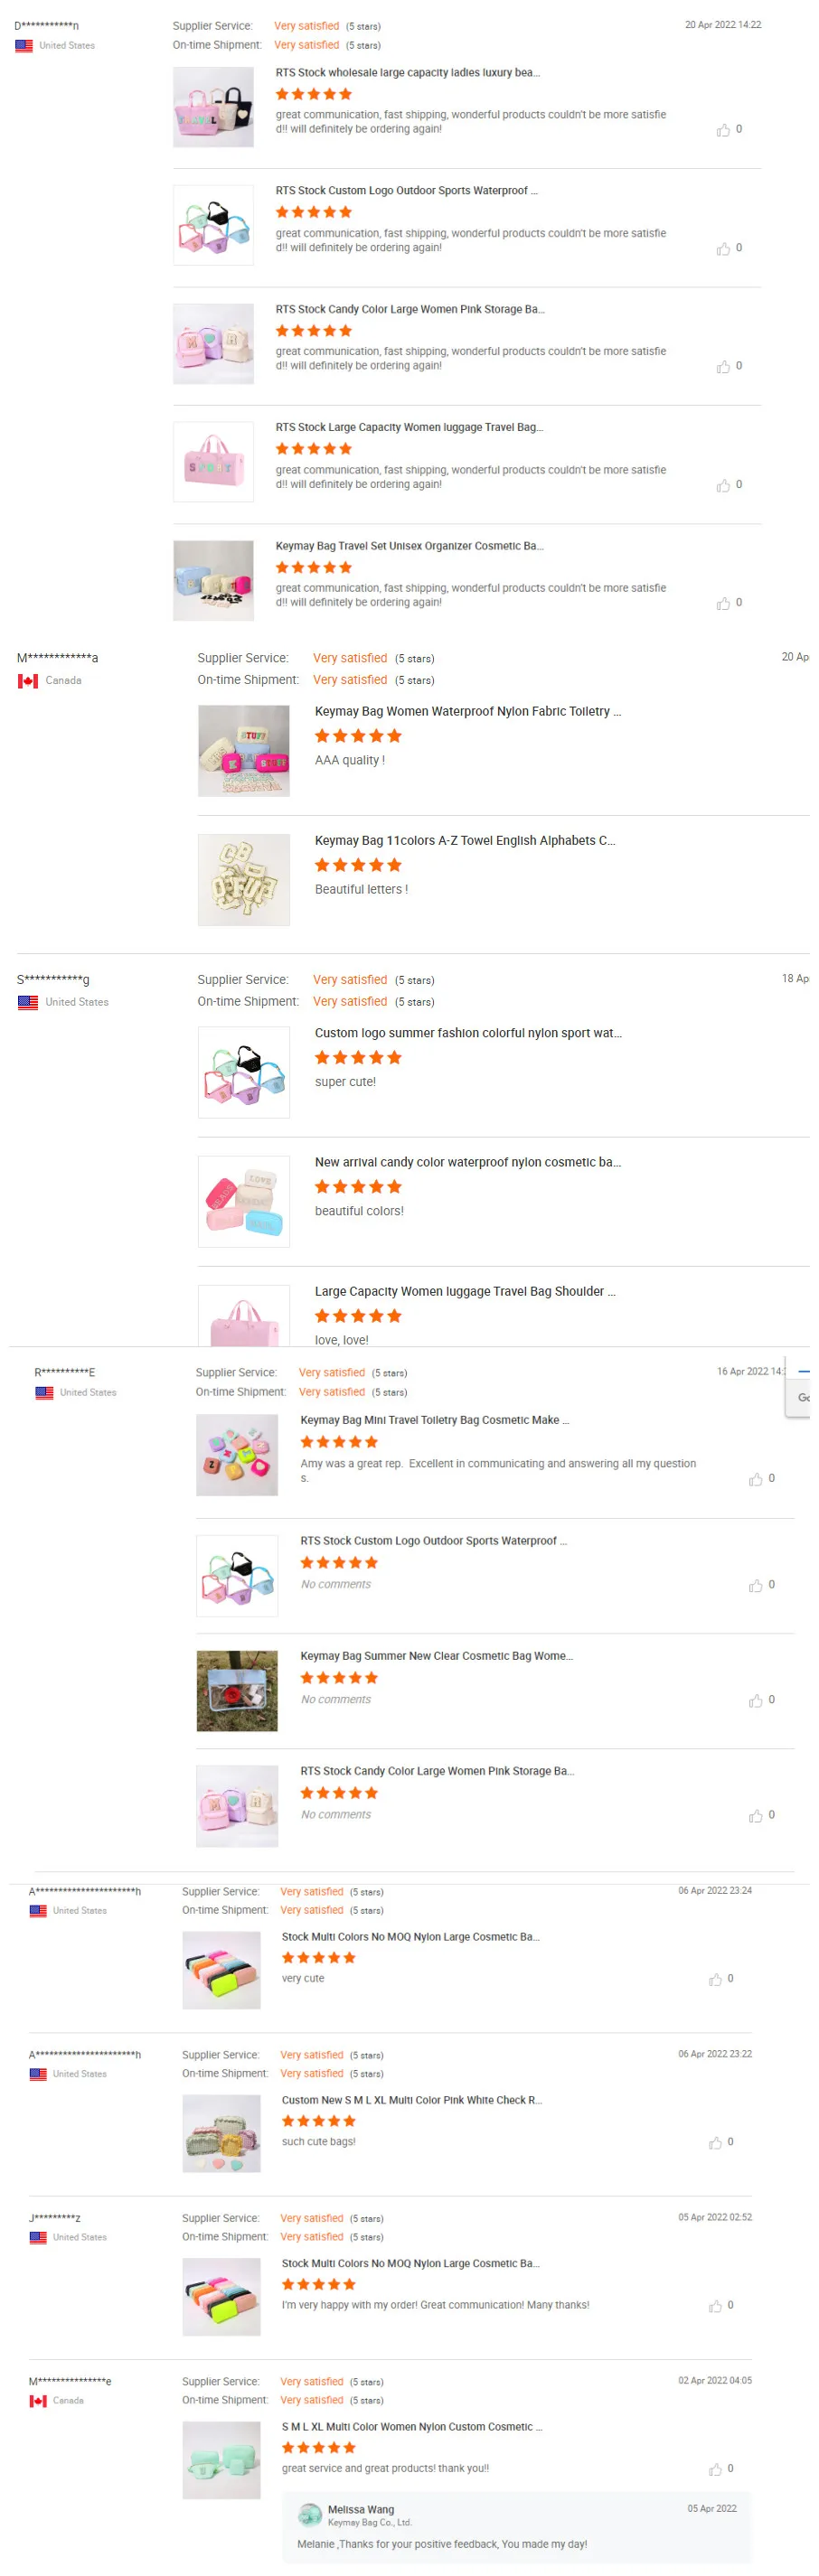Thumbs-up the Clear Cosmetic Bag review
The height and width of the screenshot is (2576, 819).
coord(755,1700)
